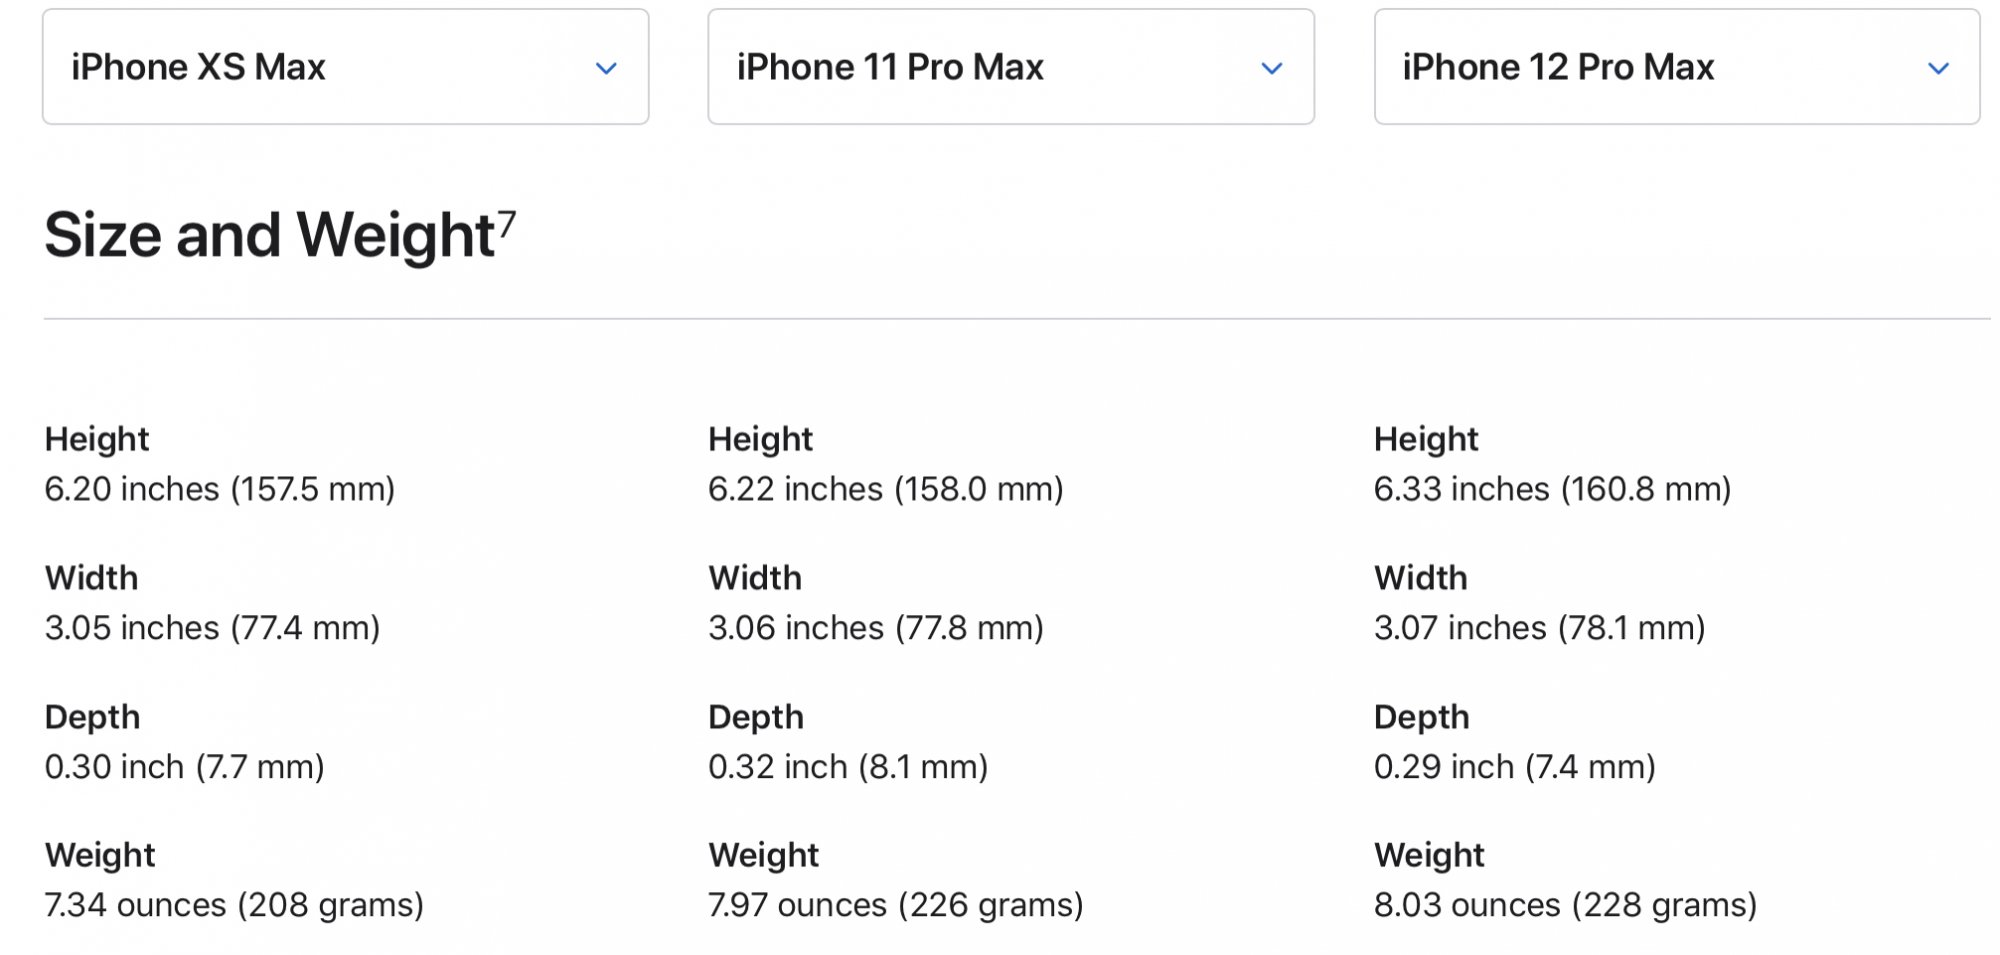Screen dimensions: 2000x955
Task: Click the 7.97 ounces weight value
Action: pyautogui.click(x=896, y=905)
